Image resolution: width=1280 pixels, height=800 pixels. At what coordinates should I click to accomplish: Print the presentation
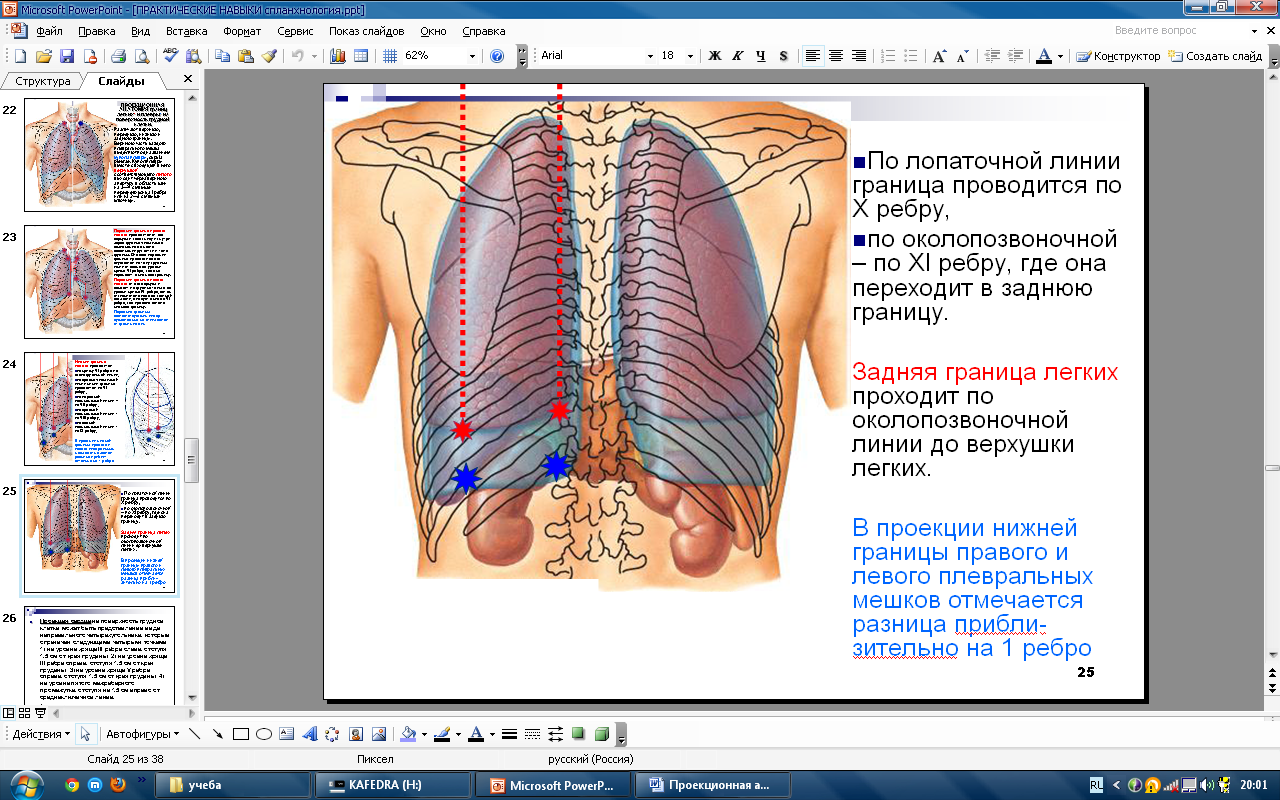point(118,56)
